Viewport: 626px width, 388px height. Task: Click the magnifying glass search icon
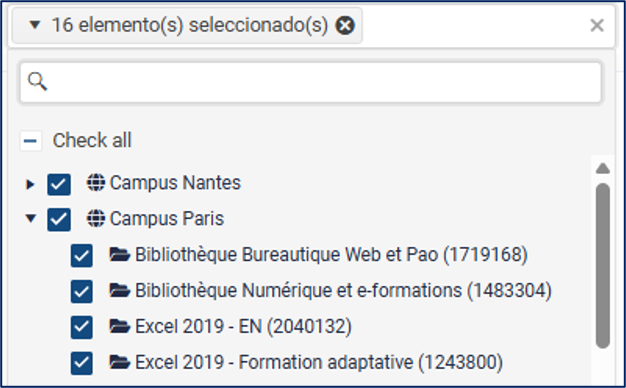pos(37,81)
